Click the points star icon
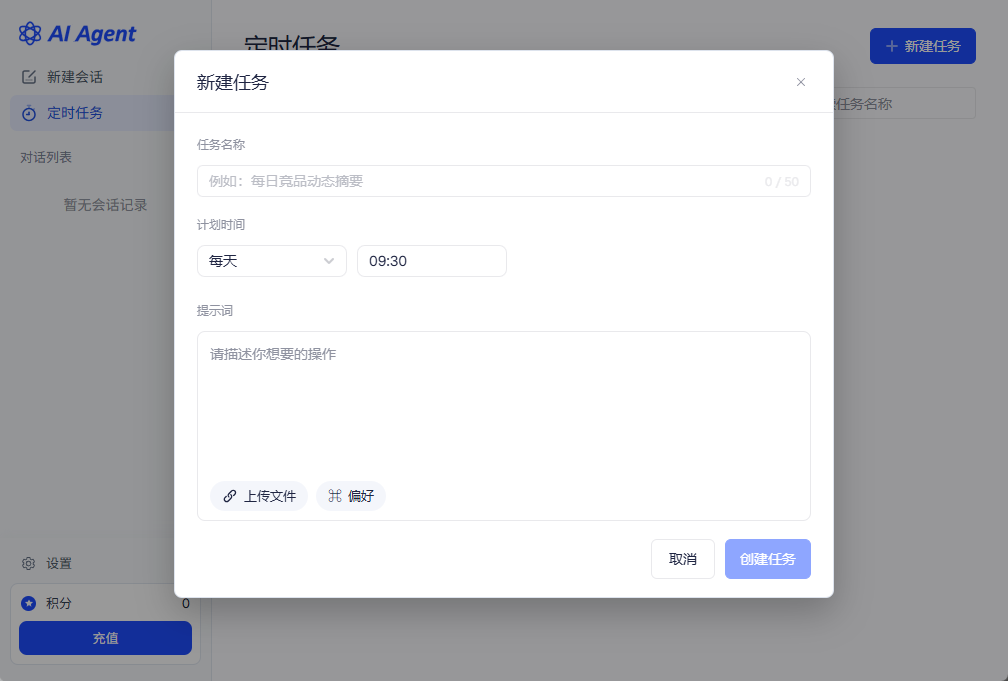 coord(28,603)
